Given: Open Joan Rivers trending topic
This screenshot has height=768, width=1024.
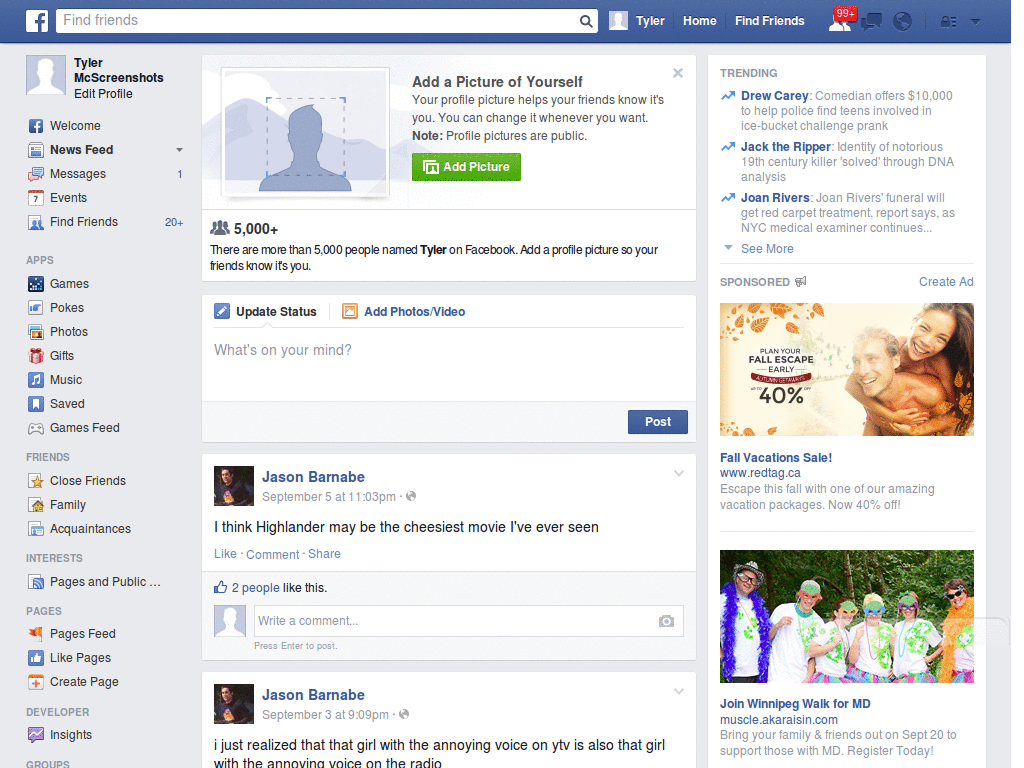Looking at the screenshot, I should click(x=775, y=198).
